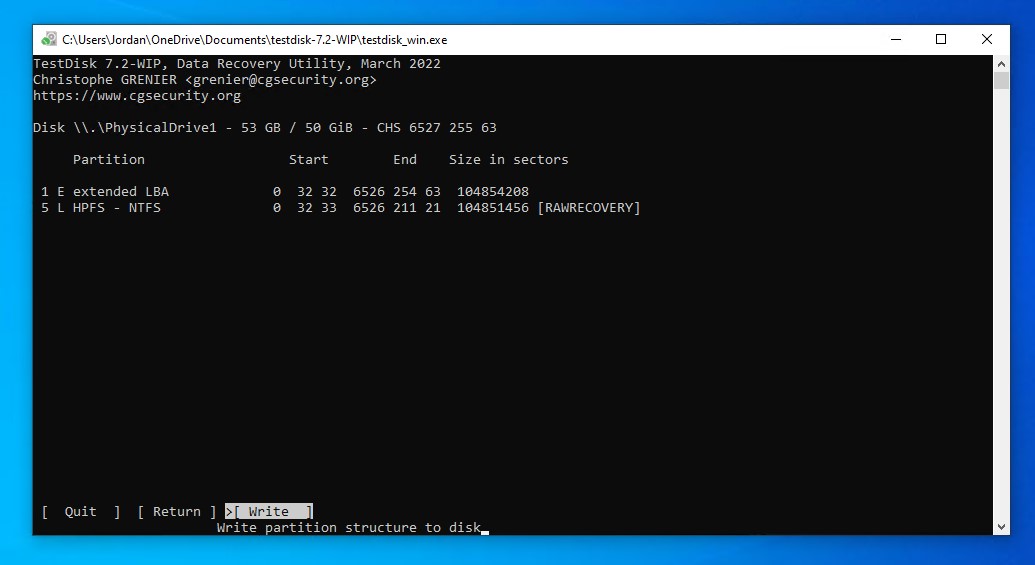Click the HPFS - NTFS partition row

(340, 208)
